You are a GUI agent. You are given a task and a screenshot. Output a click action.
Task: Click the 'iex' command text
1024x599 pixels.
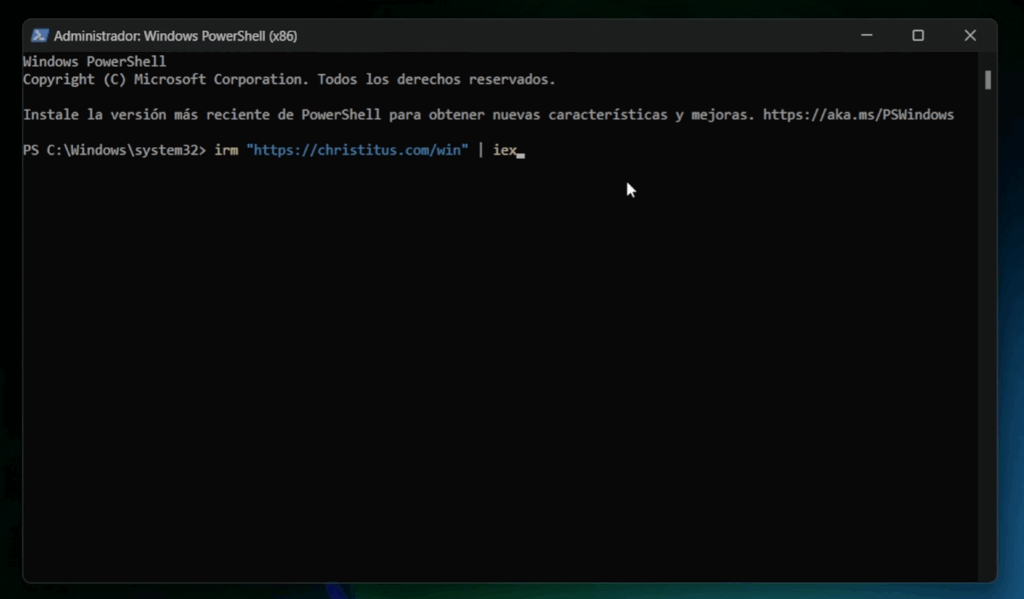(505, 150)
